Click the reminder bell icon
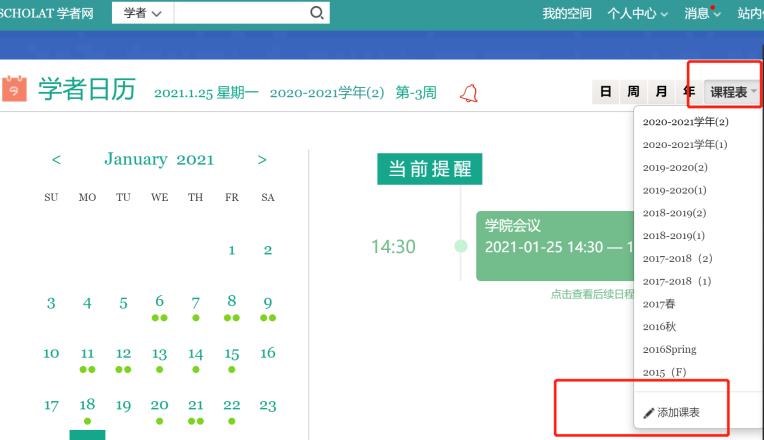764x440 pixels. pyautogui.click(x=467, y=93)
